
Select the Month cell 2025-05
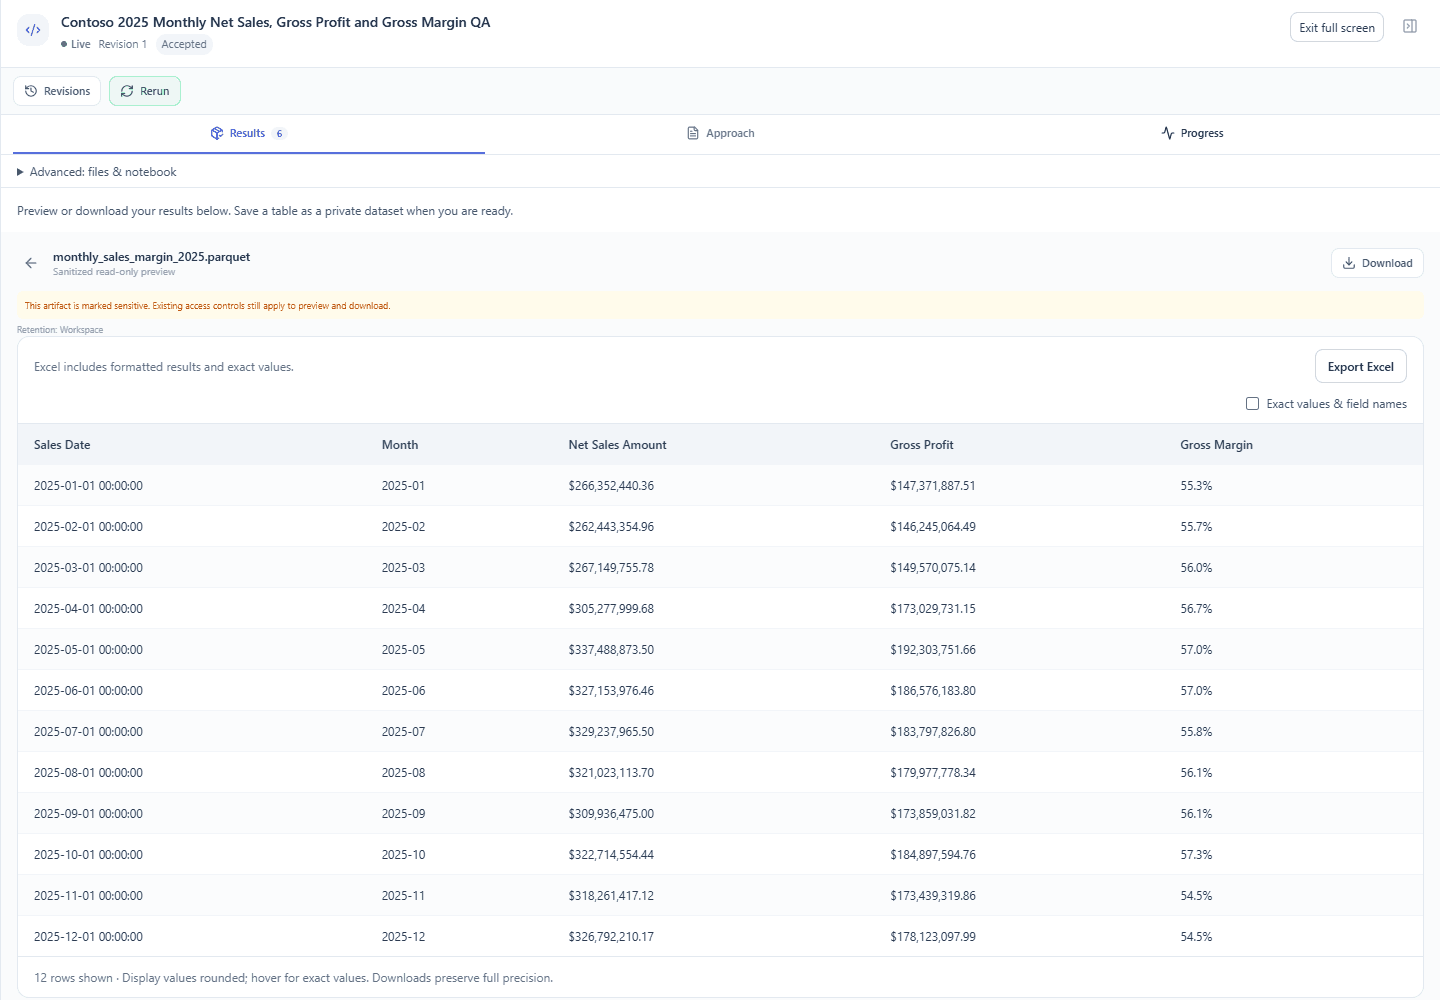click(403, 650)
